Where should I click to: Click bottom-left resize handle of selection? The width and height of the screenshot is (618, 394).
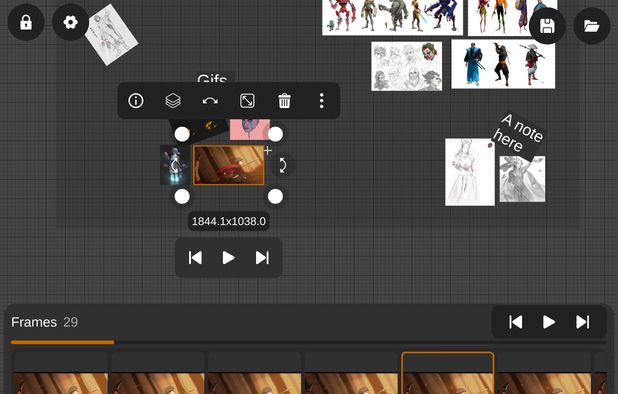pyautogui.click(x=182, y=197)
